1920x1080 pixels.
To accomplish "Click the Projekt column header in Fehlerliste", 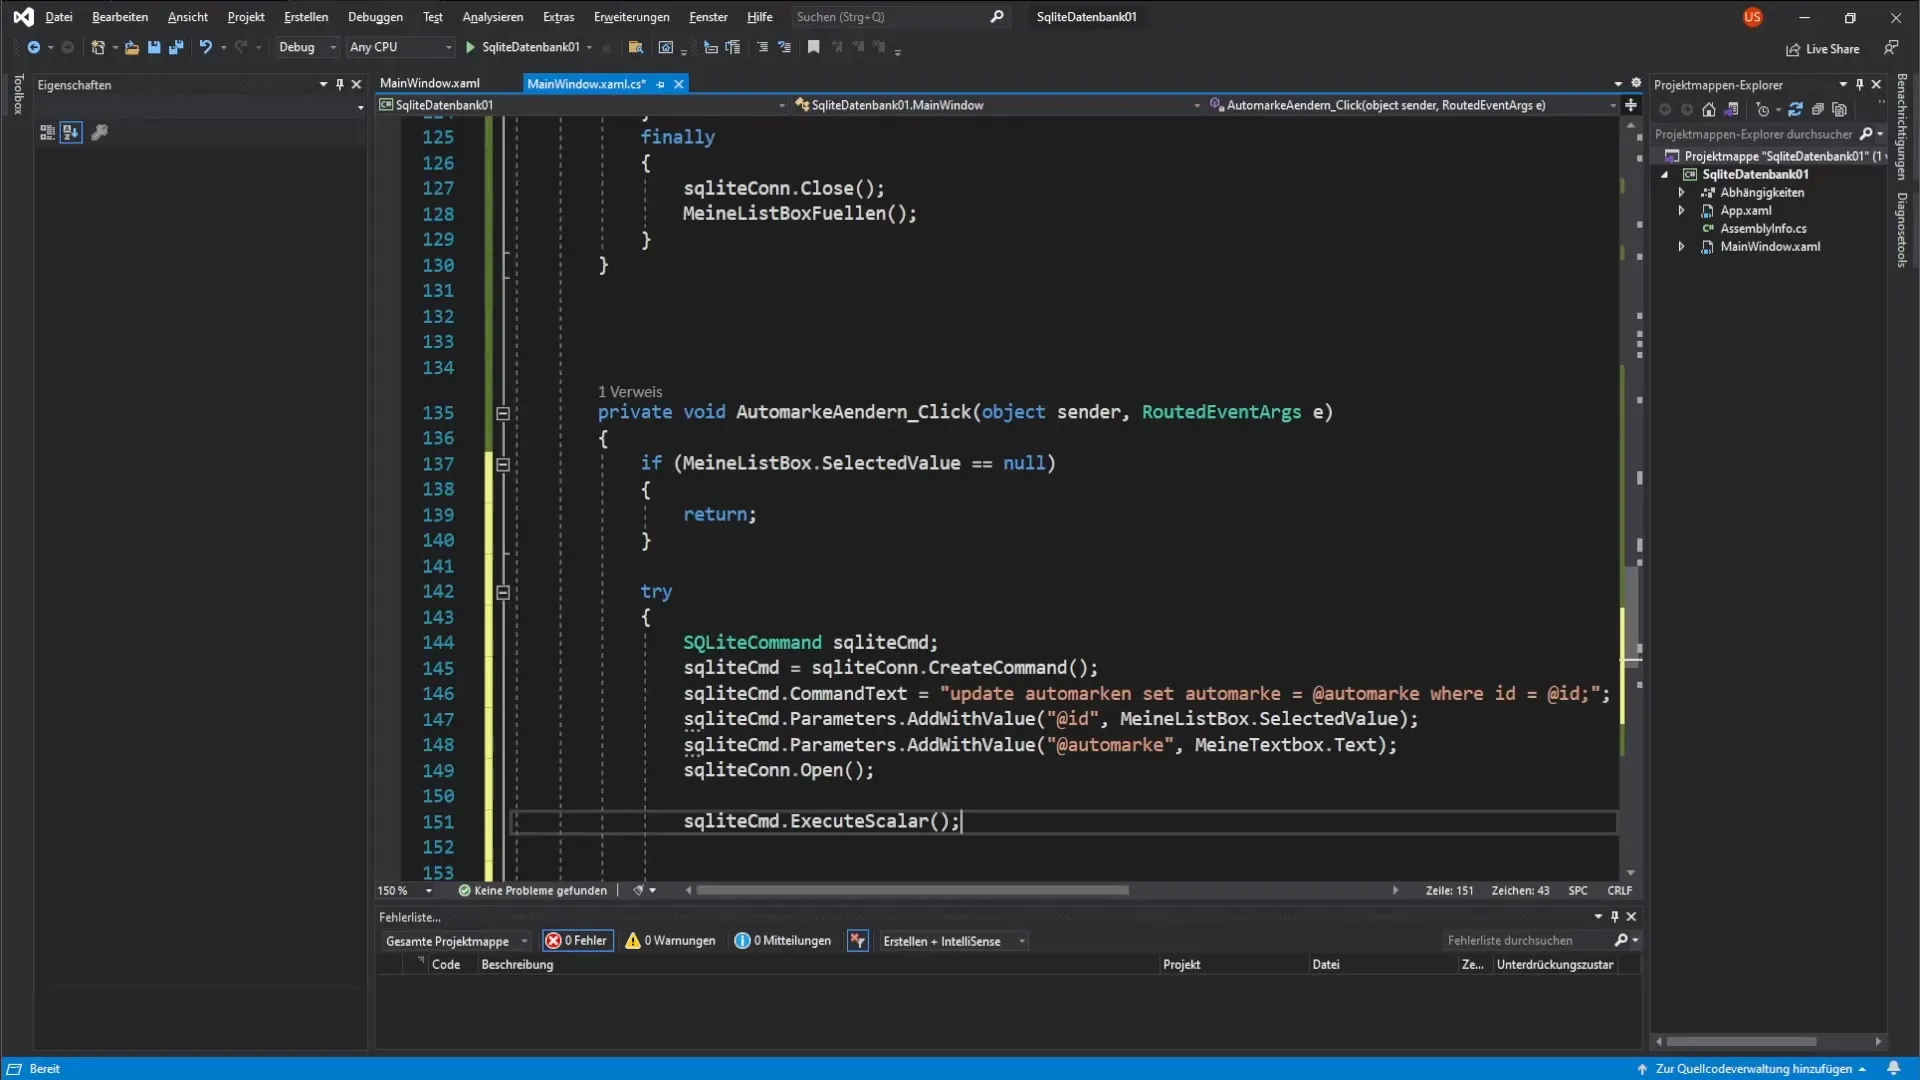I will coord(1181,965).
